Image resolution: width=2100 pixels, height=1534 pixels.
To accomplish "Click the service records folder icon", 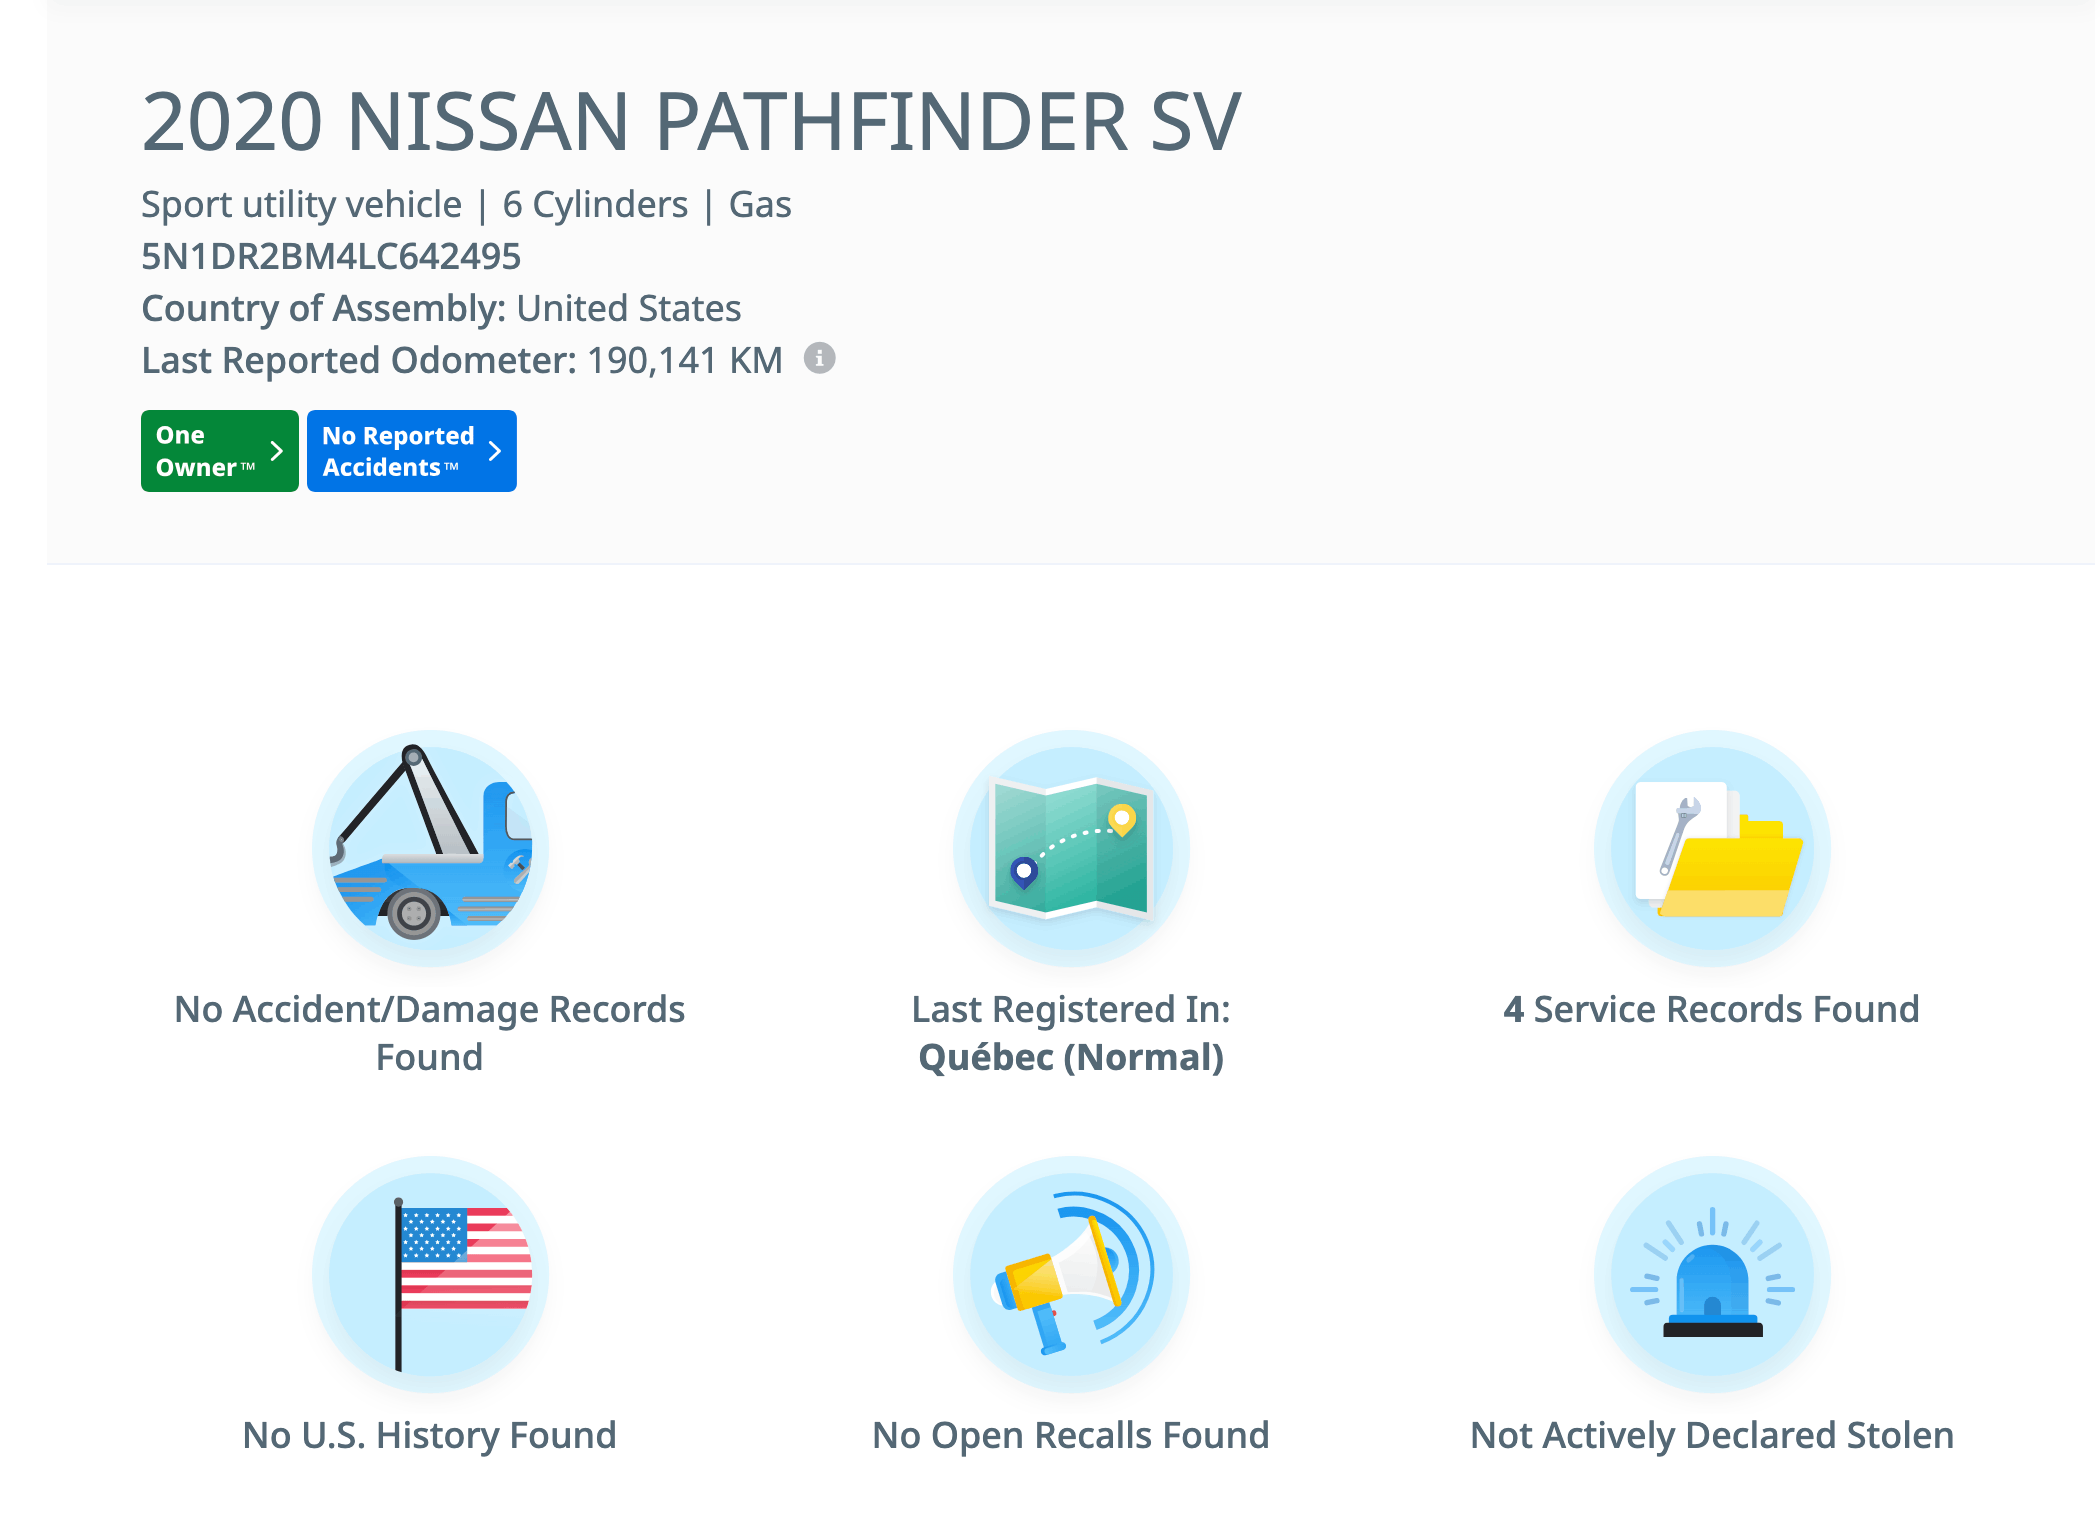I will [x=1712, y=848].
